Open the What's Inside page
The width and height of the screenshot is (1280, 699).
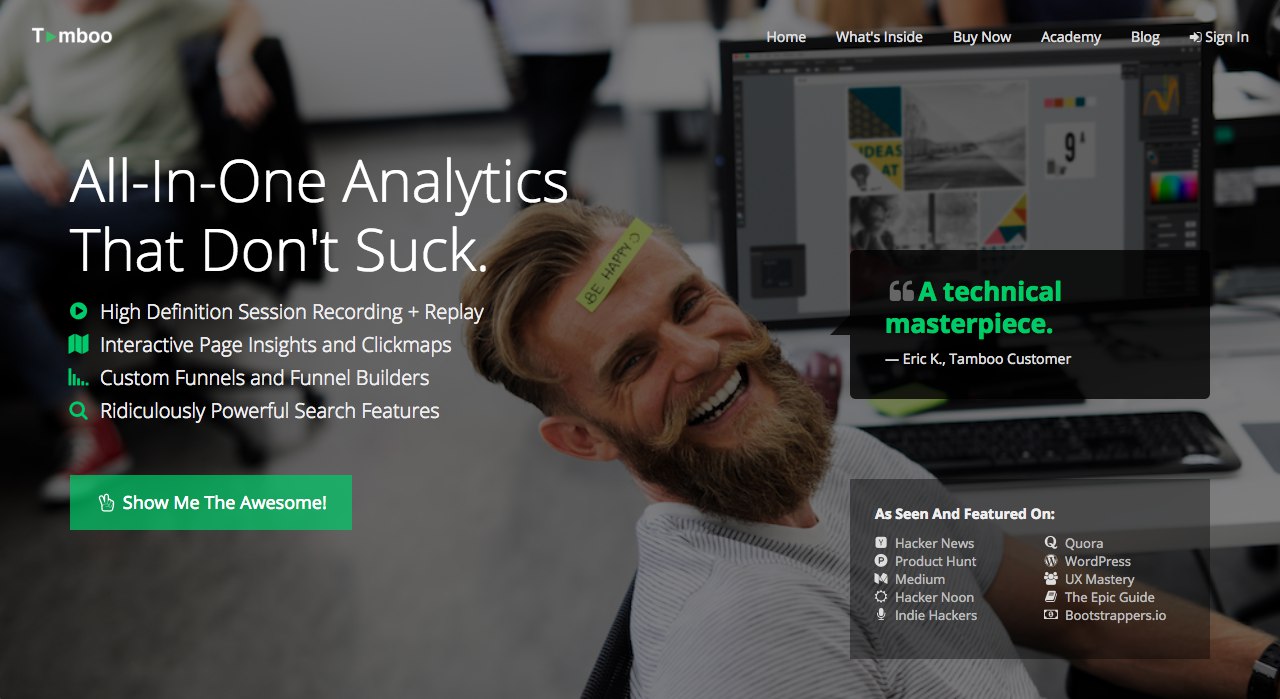[879, 37]
